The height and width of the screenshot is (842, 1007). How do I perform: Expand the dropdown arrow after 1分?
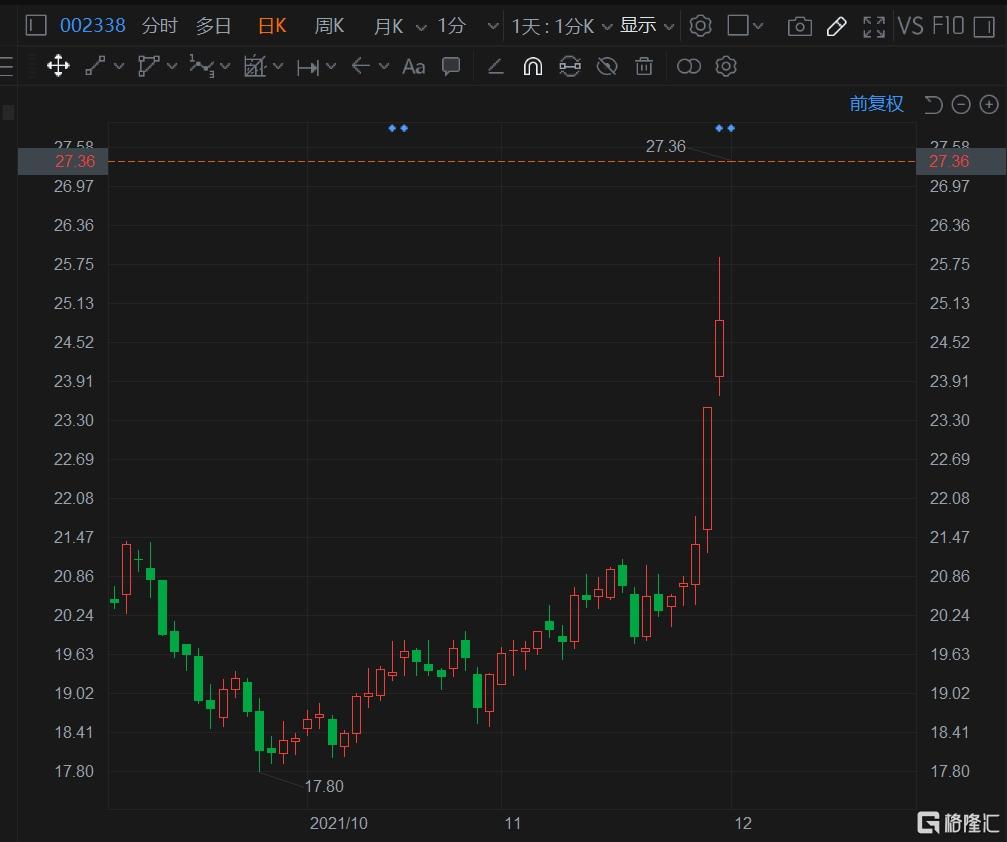click(493, 26)
